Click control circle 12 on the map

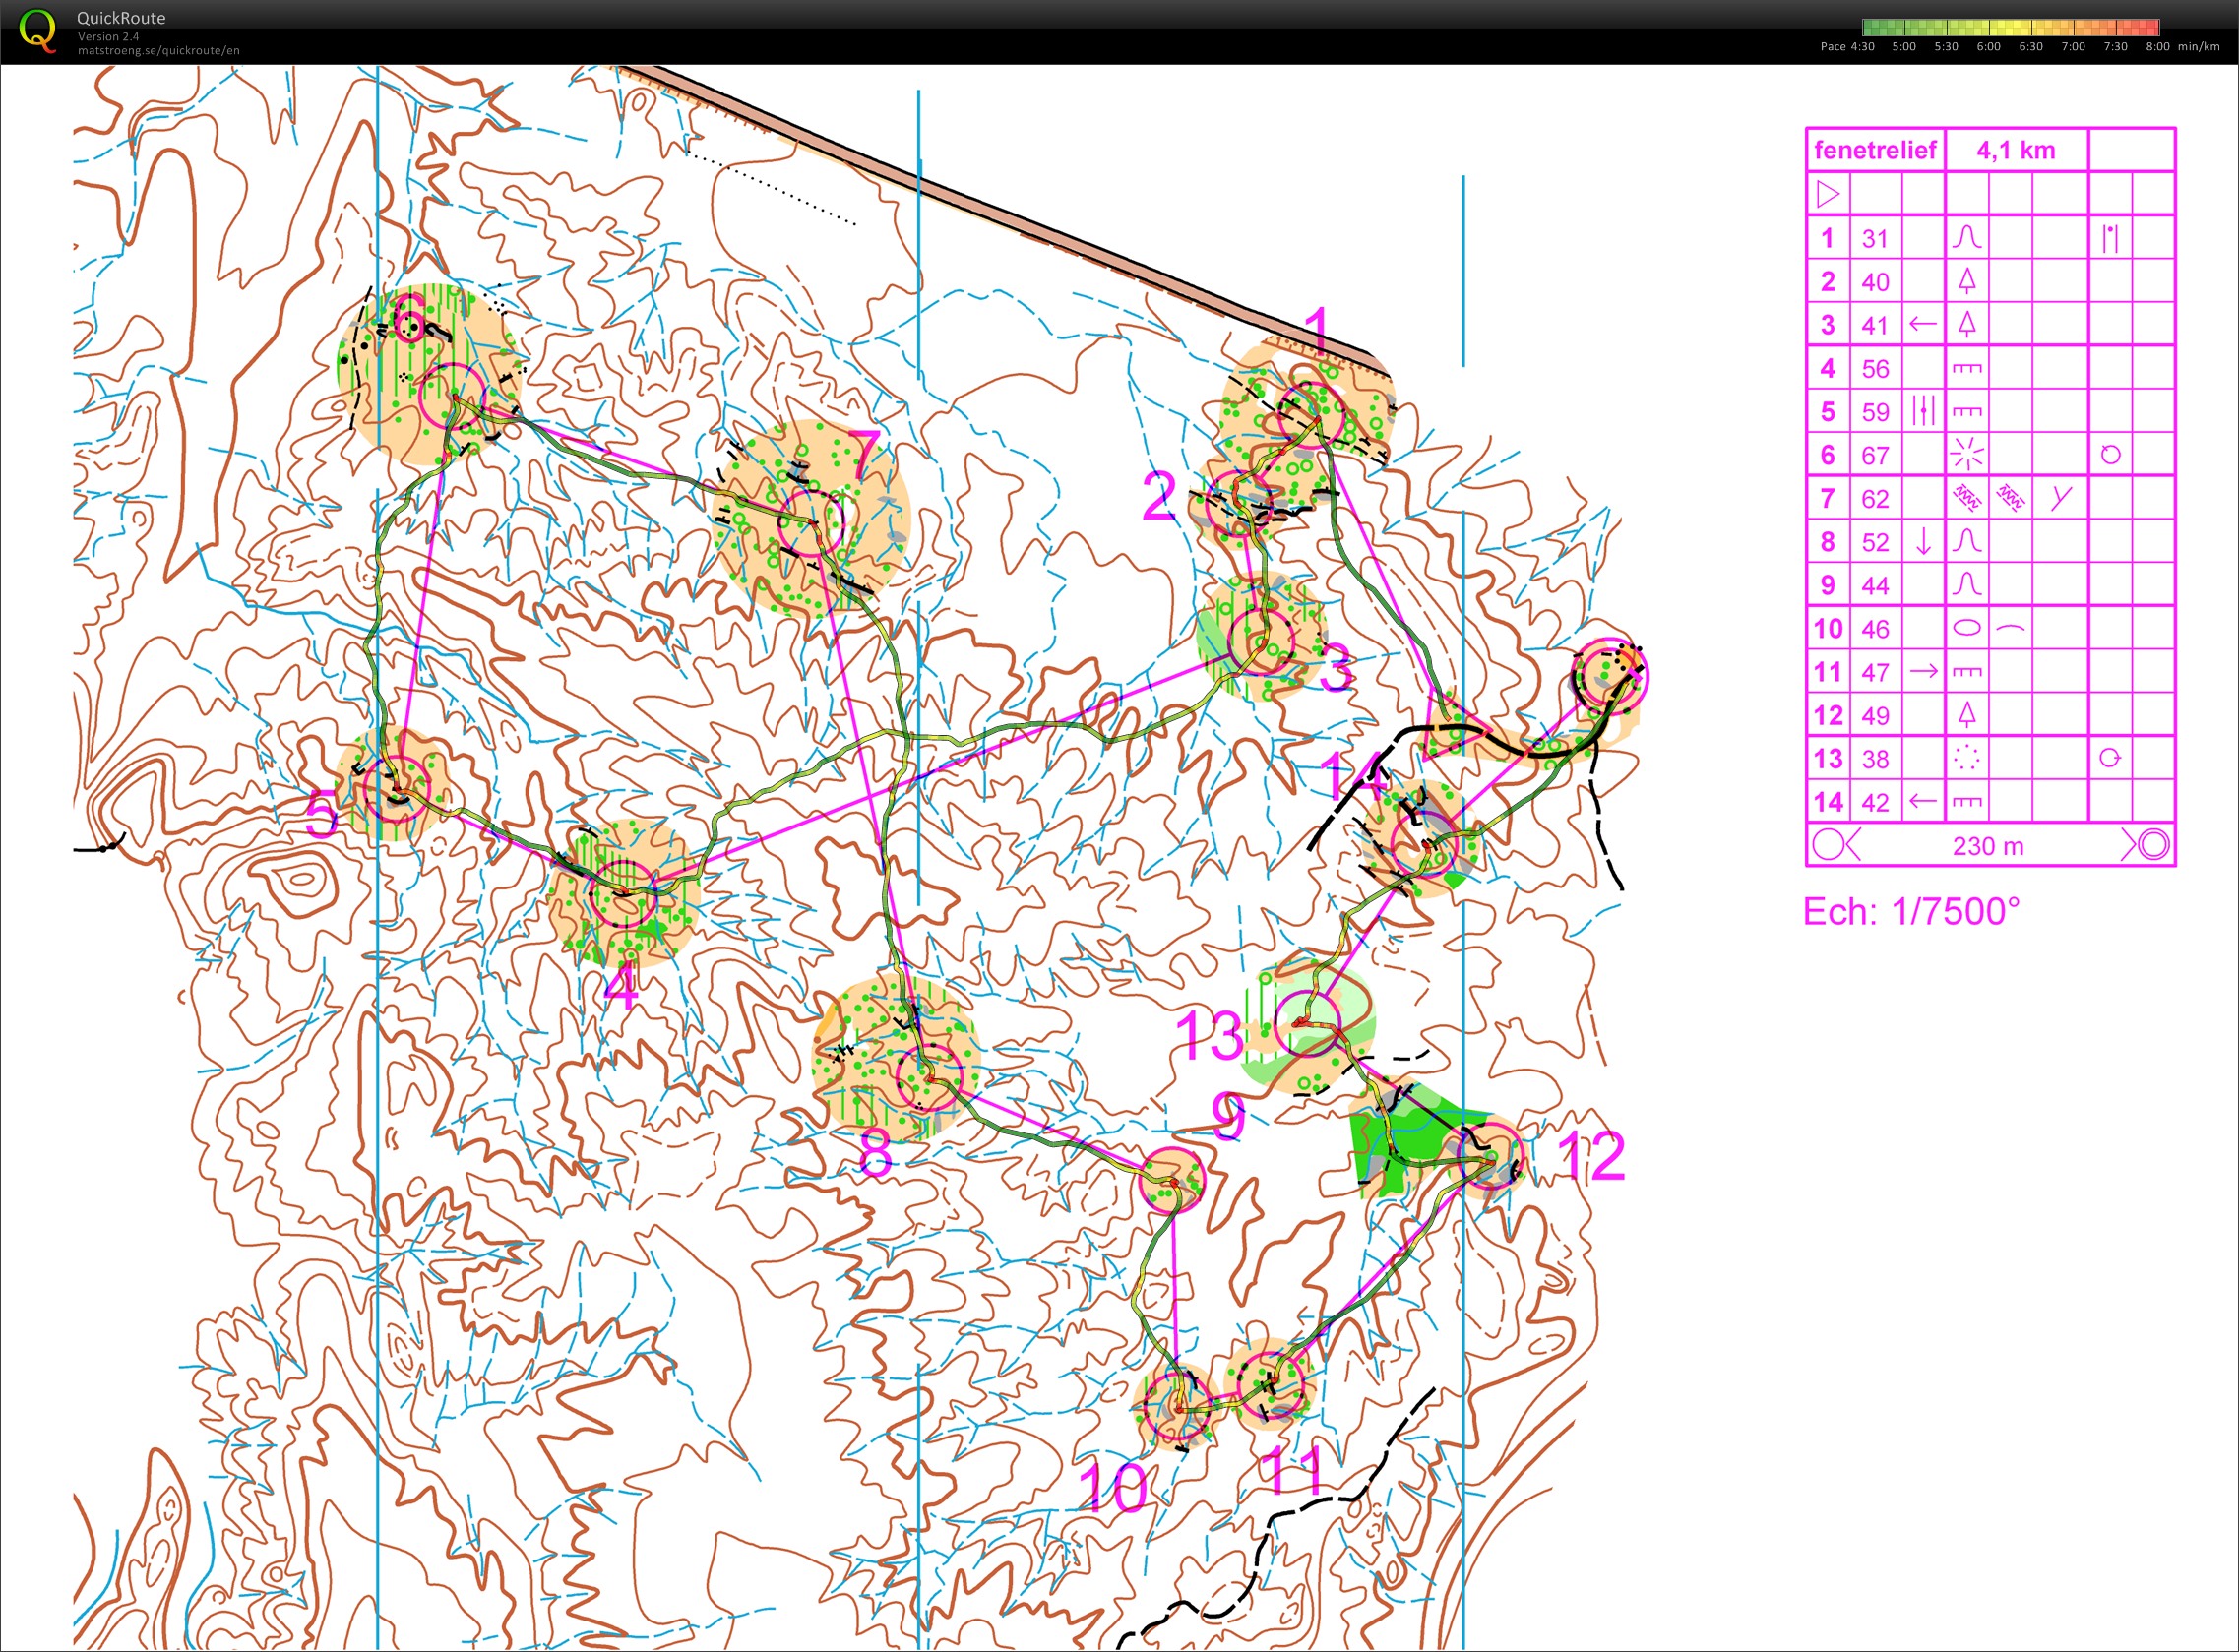pyautogui.click(x=1491, y=1155)
